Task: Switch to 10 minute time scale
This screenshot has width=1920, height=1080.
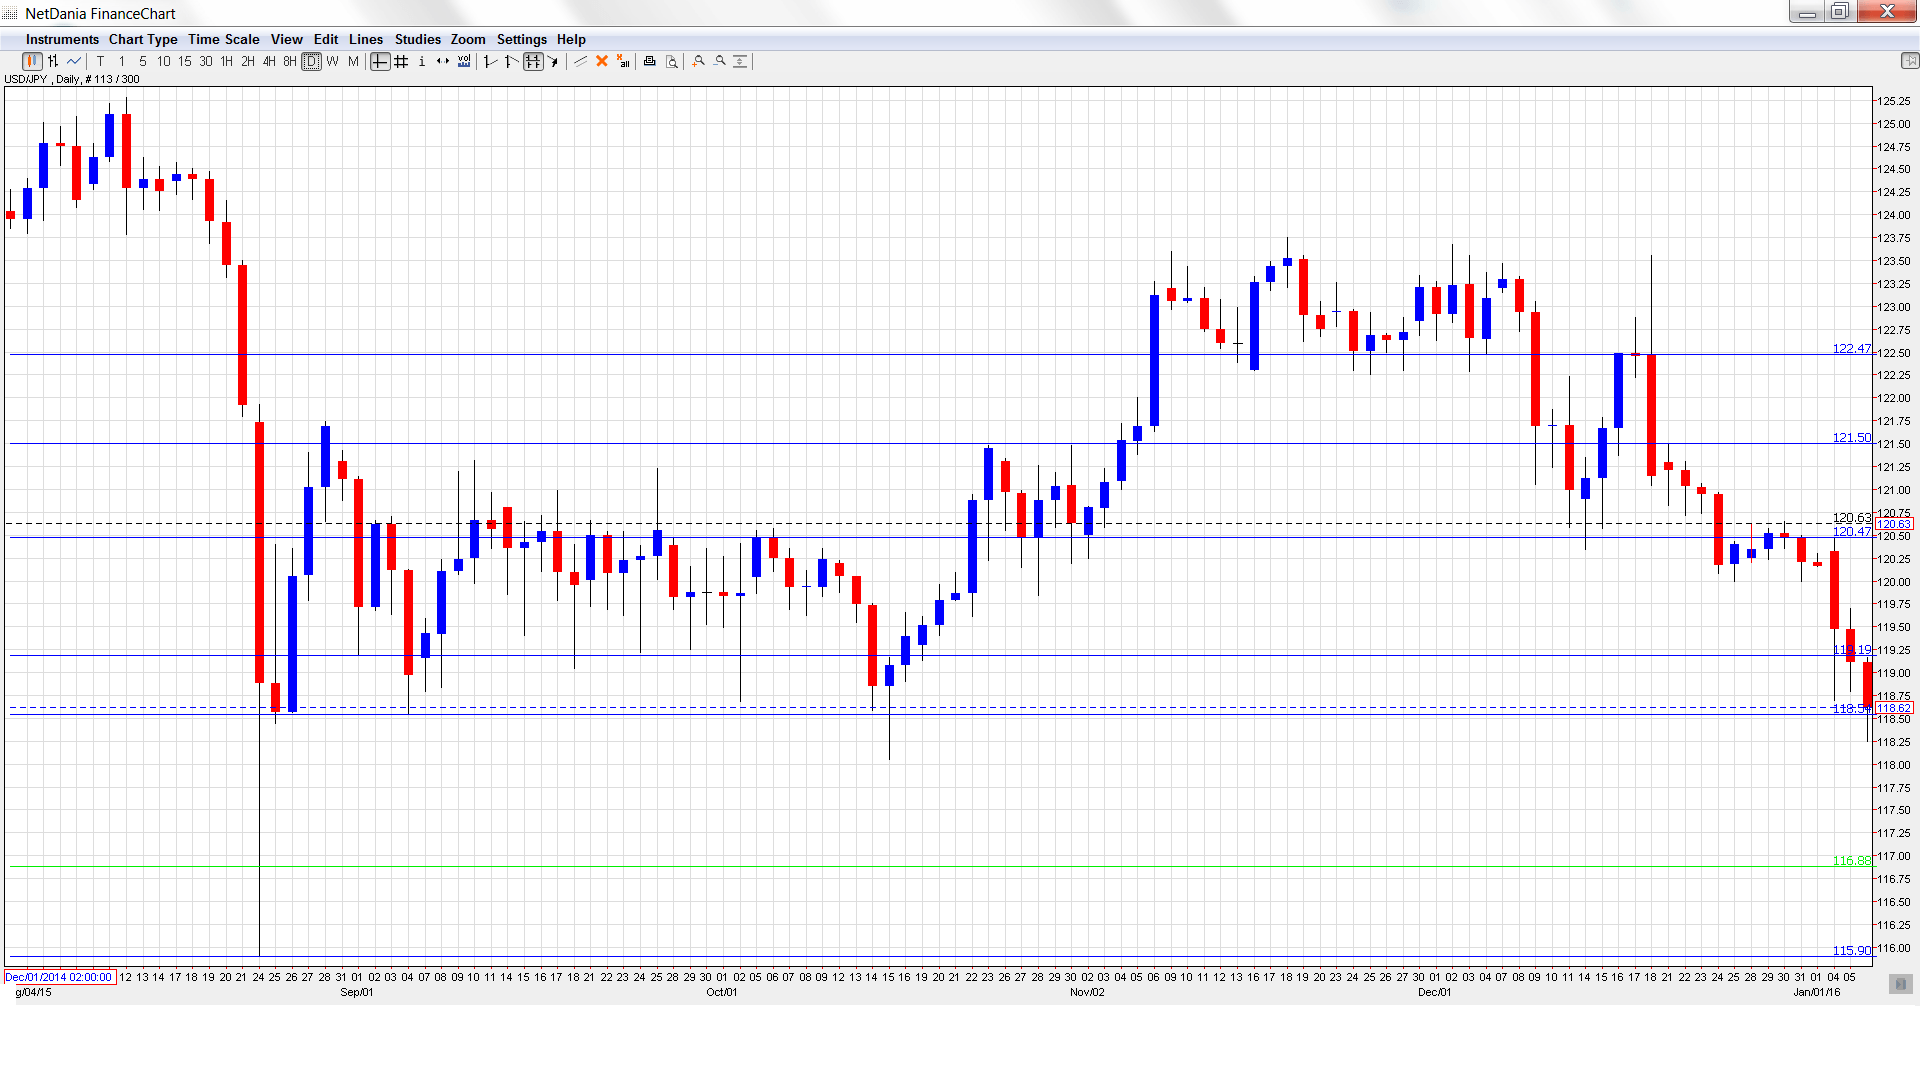Action: click(x=164, y=62)
